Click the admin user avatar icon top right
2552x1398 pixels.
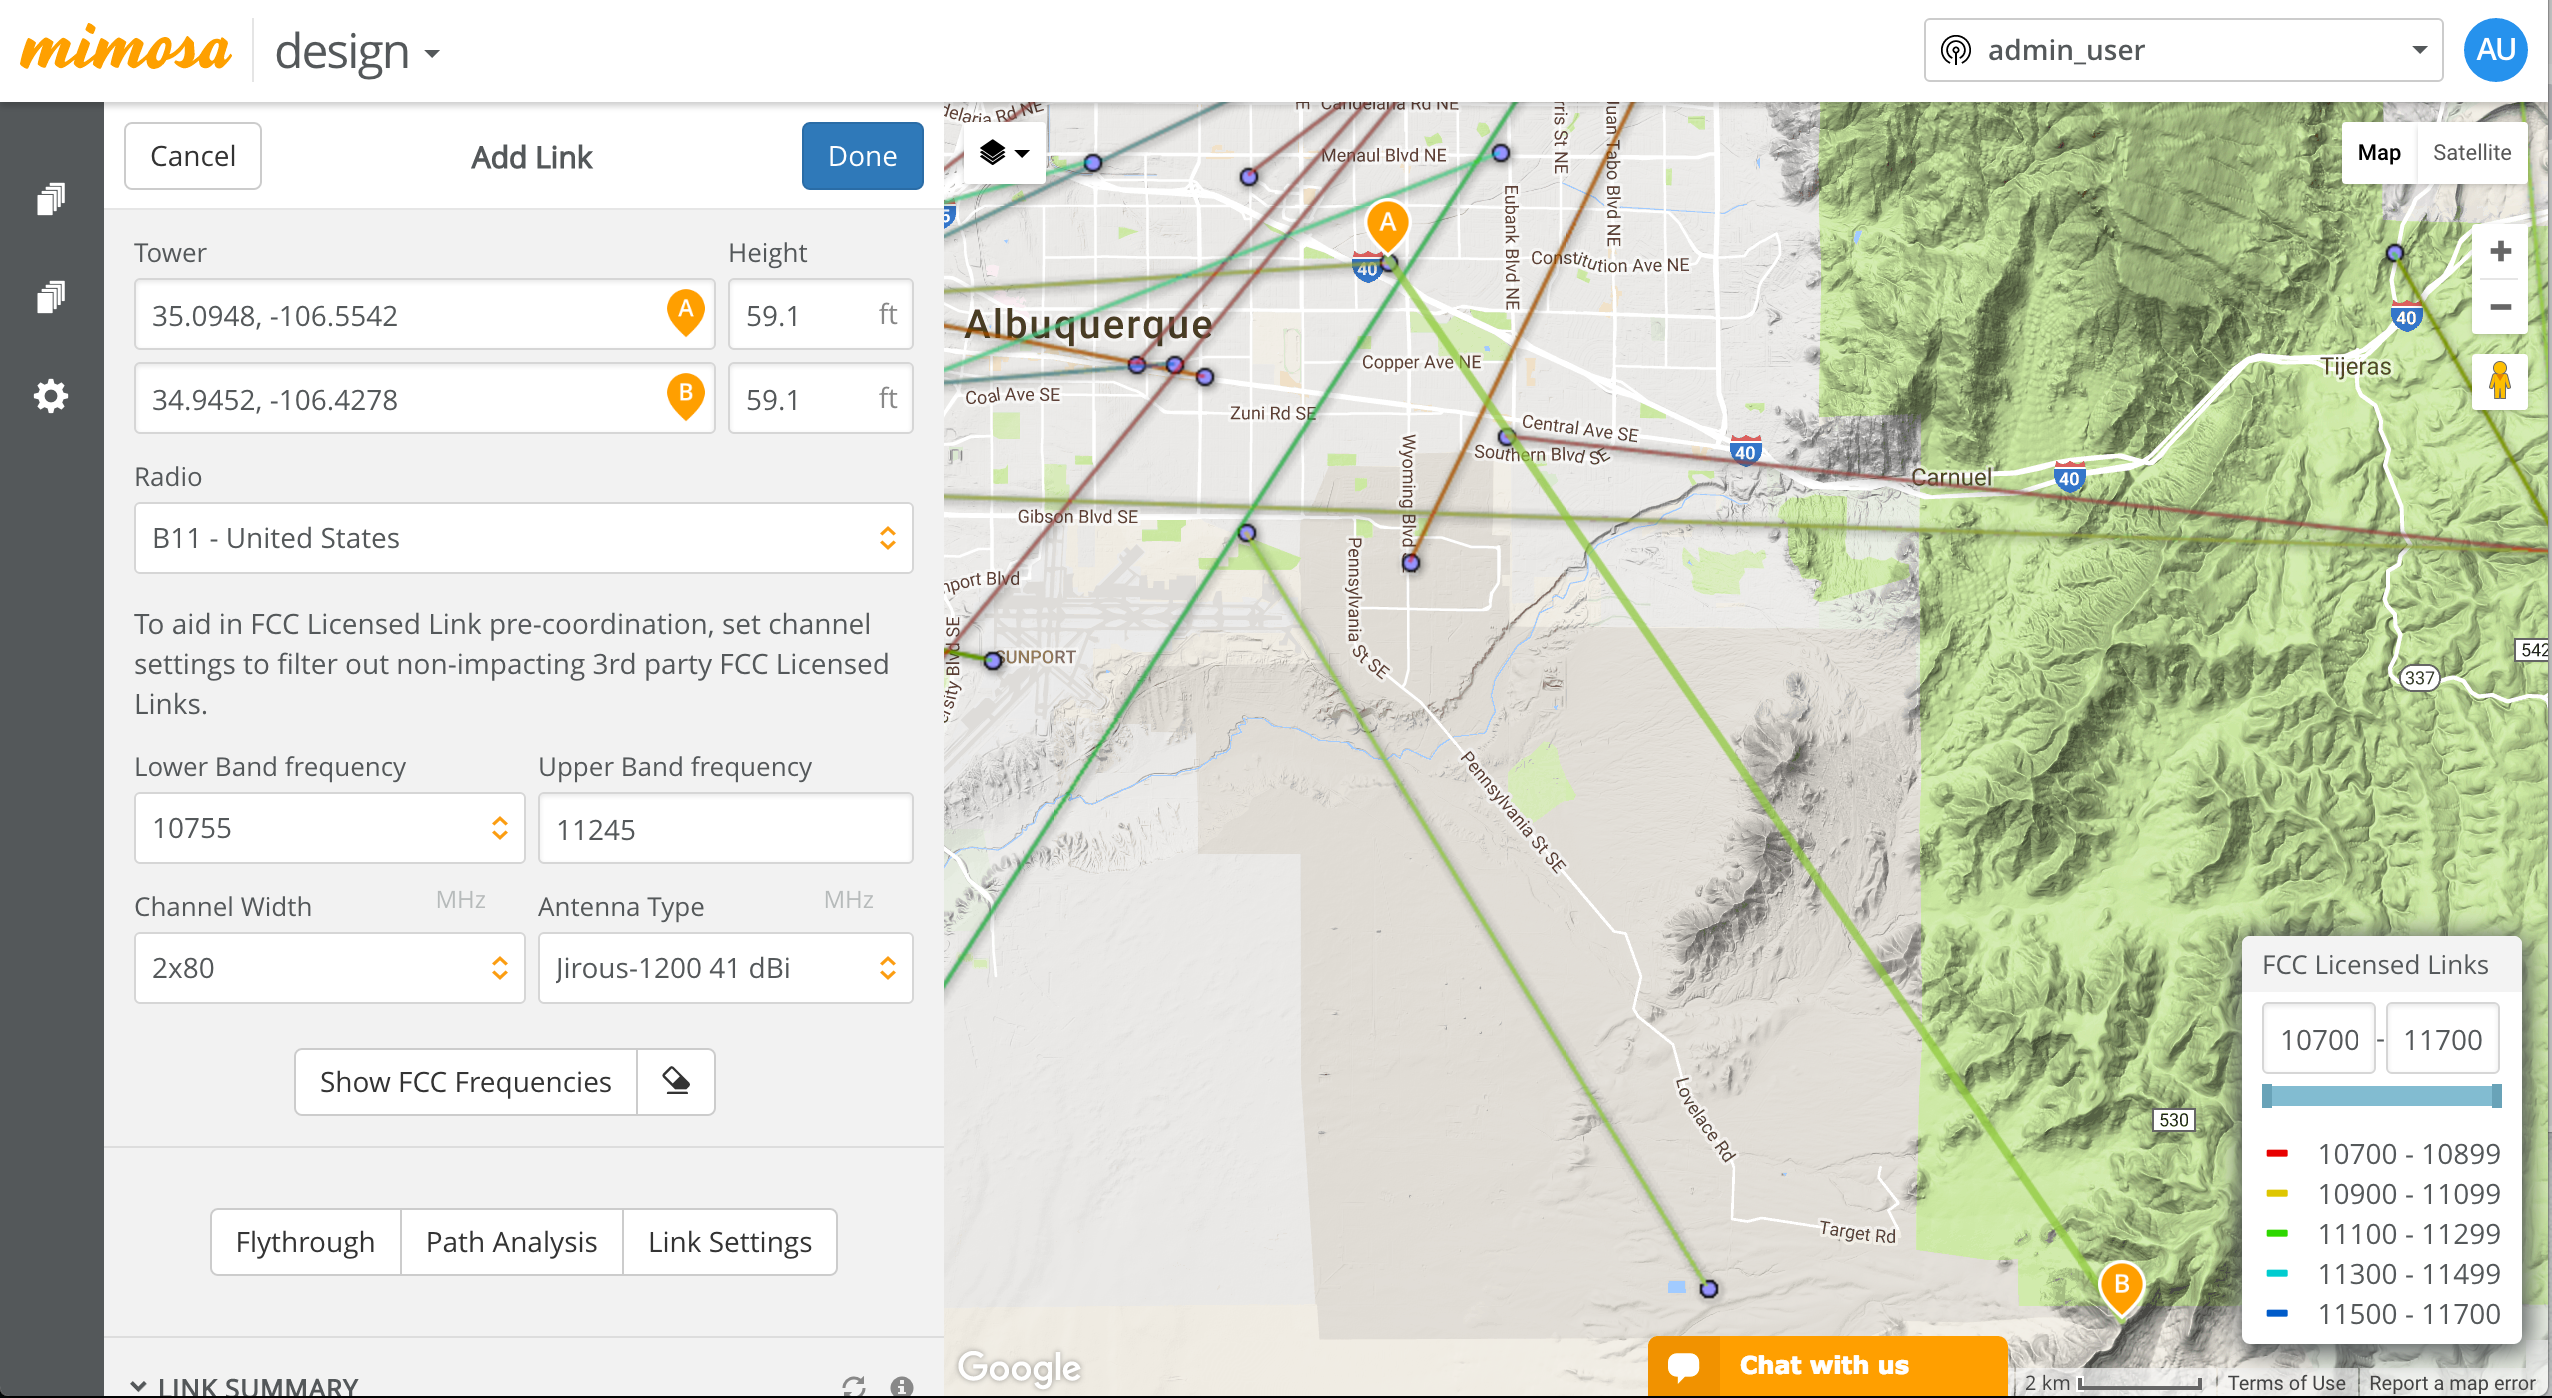click(2499, 50)
